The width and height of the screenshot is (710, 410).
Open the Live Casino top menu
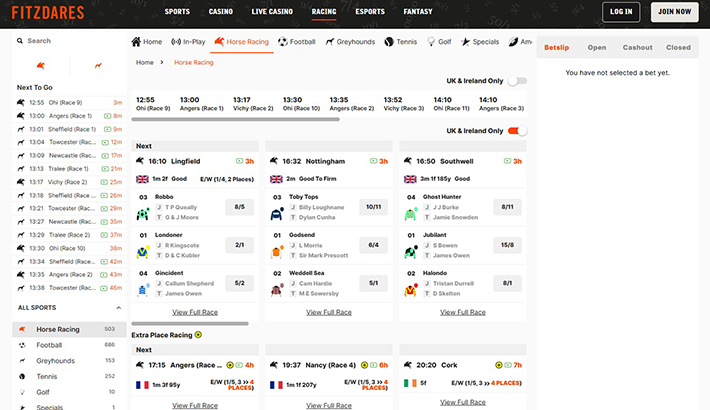272,12
